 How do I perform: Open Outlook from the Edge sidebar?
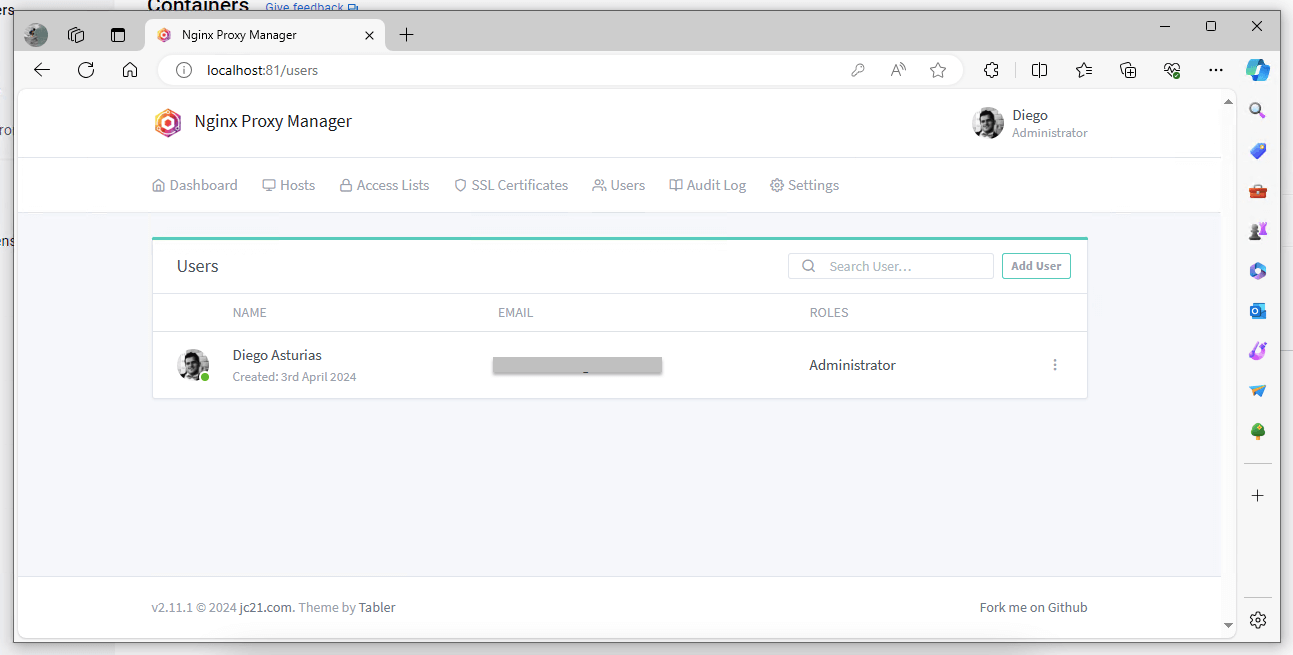pos(1257,310)
